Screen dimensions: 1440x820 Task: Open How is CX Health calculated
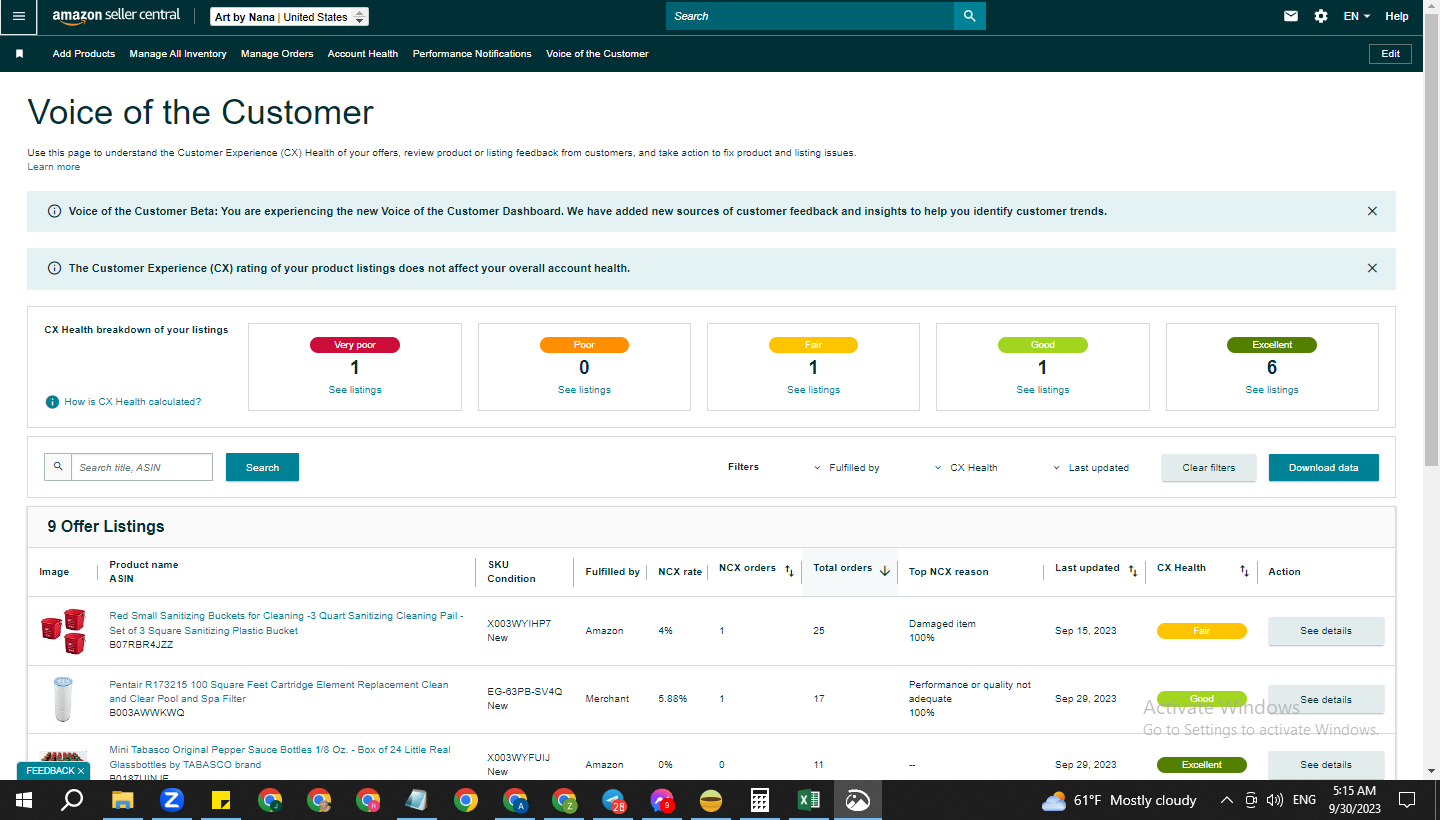point(132,402)
